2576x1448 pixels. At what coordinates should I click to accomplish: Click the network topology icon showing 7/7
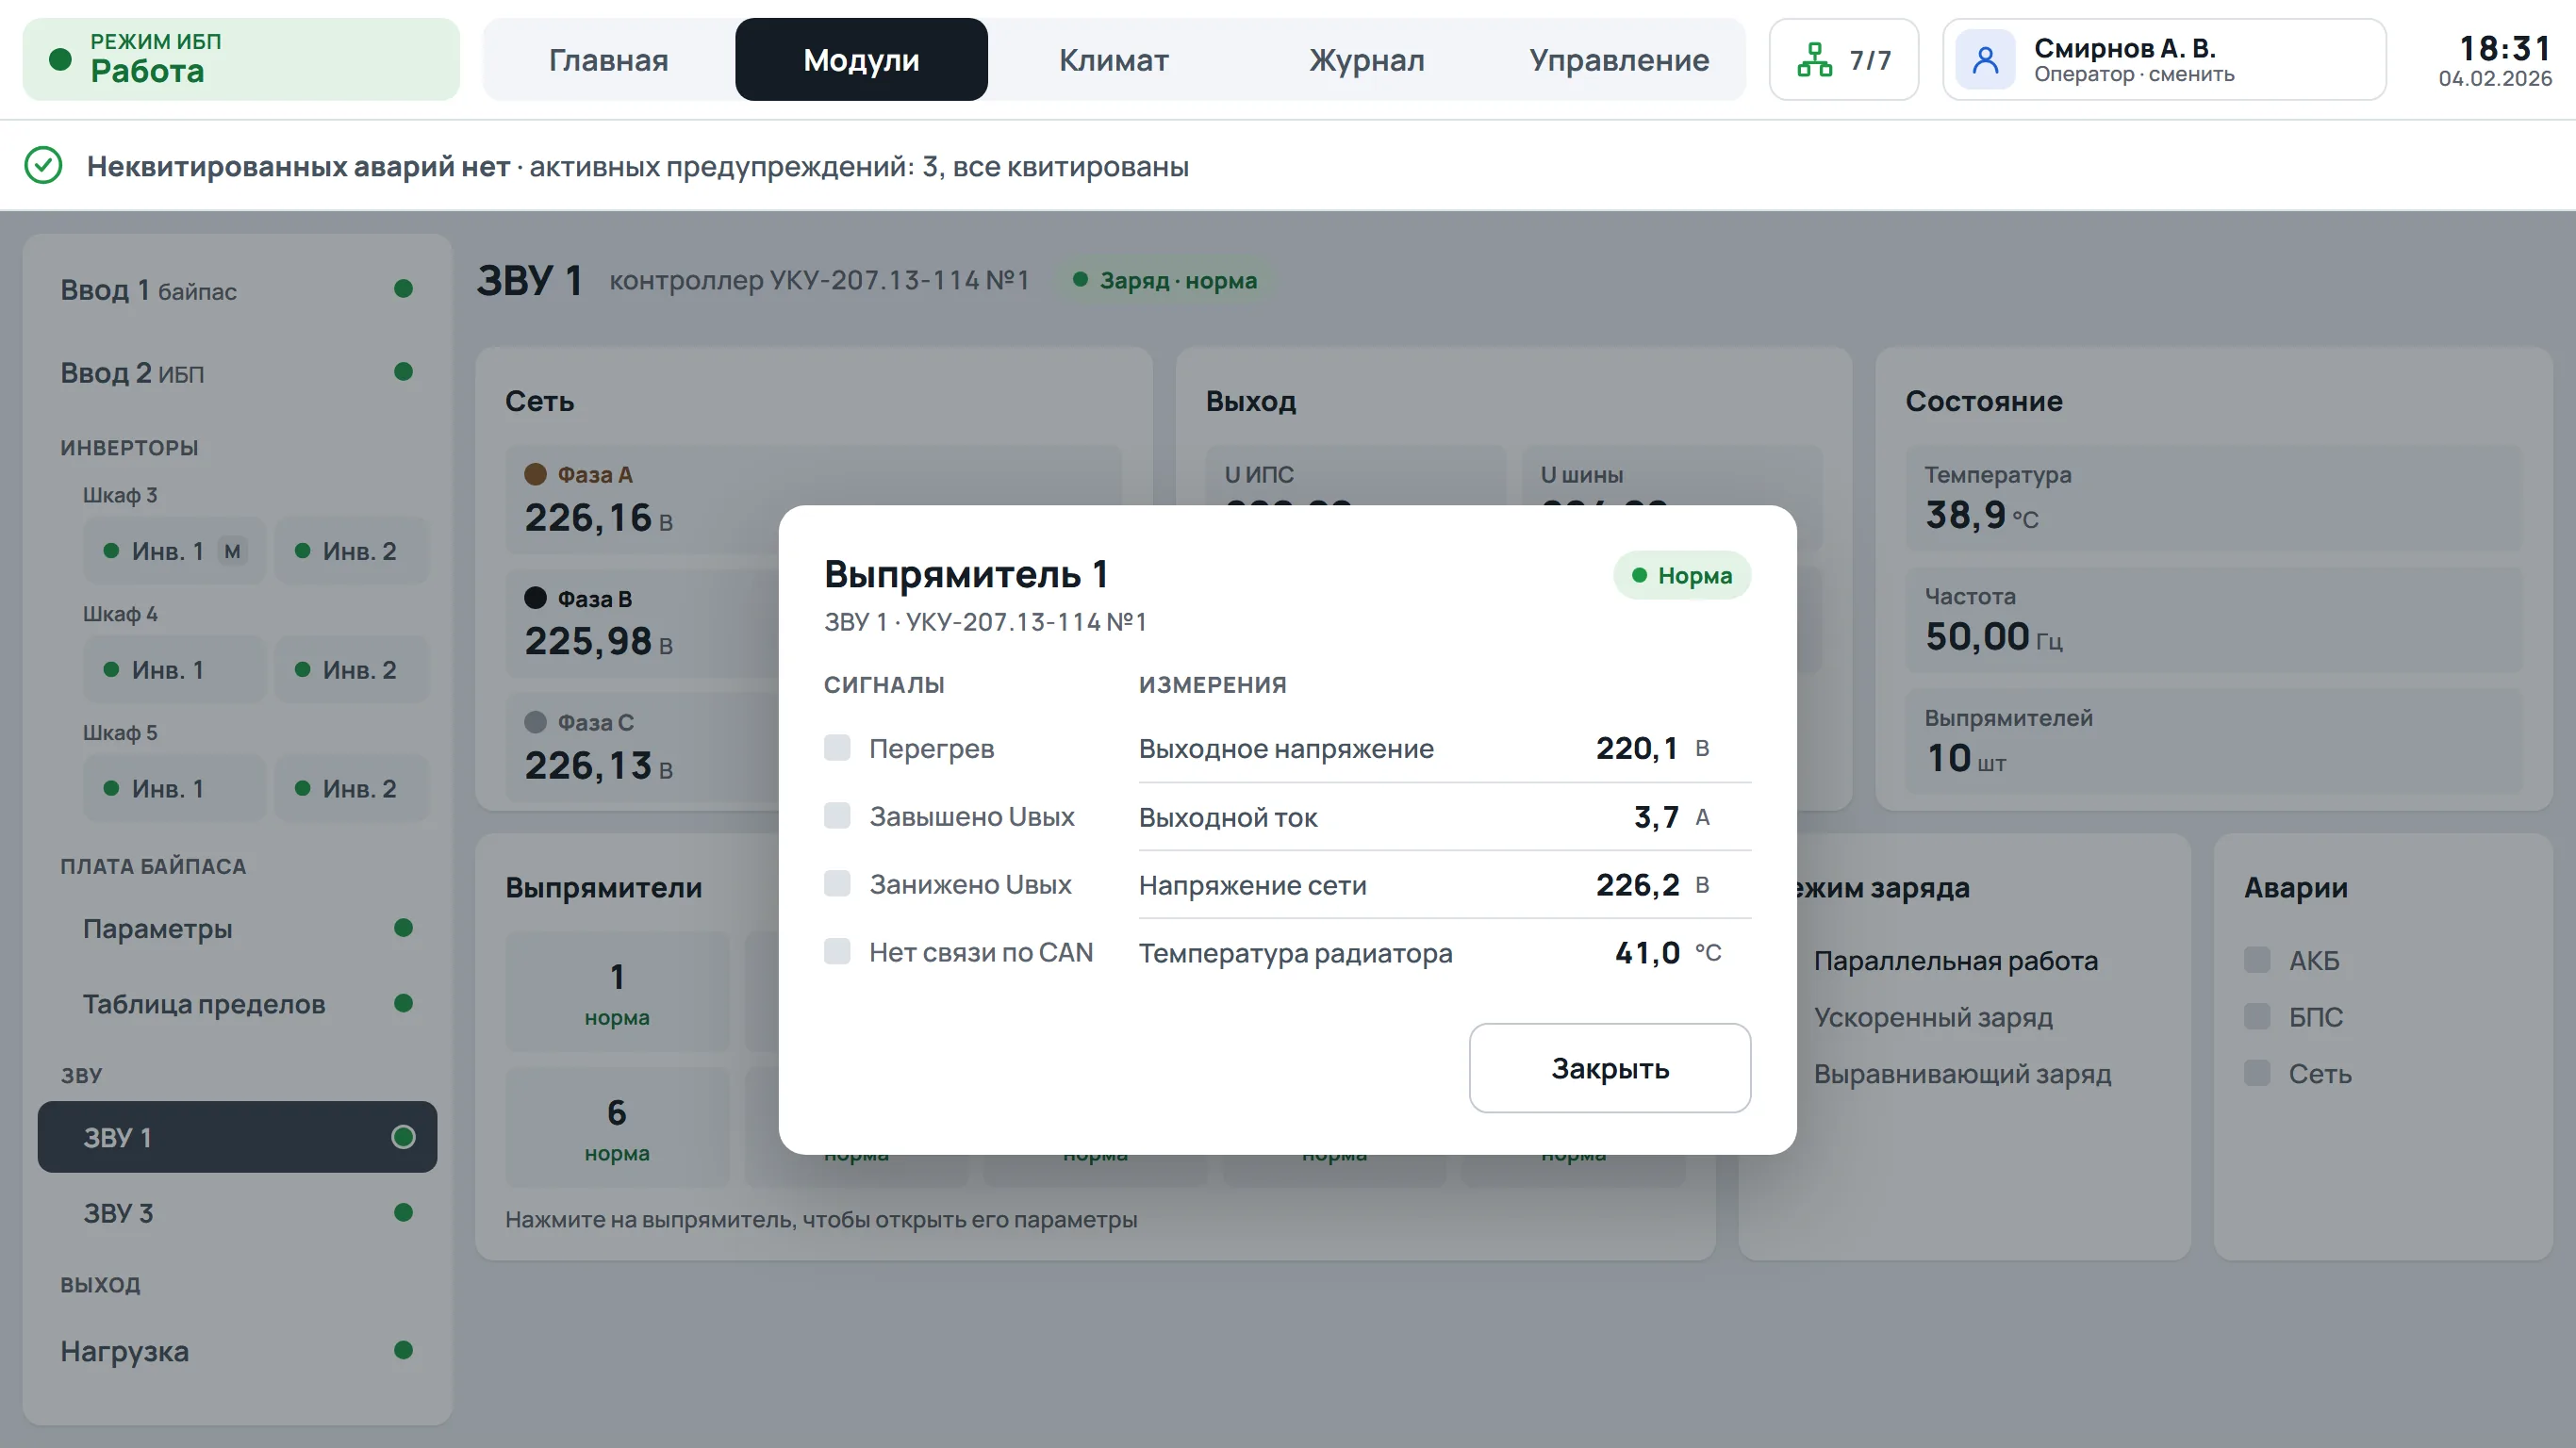pyautogui.click(x=1814, y=60)
